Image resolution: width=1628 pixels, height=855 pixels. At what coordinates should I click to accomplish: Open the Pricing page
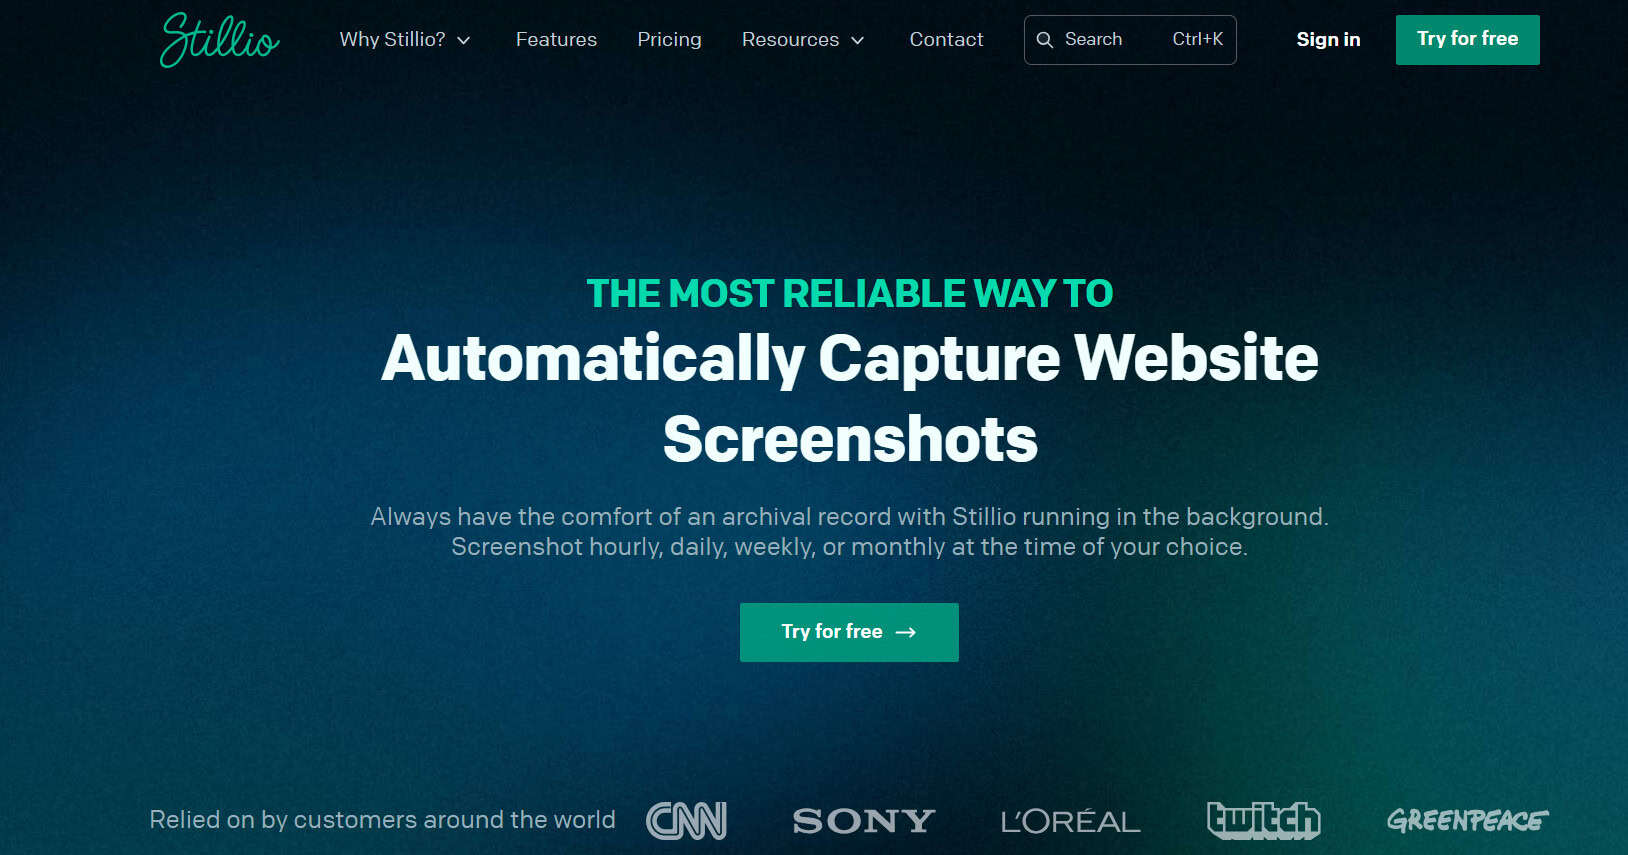coord(669,40)
